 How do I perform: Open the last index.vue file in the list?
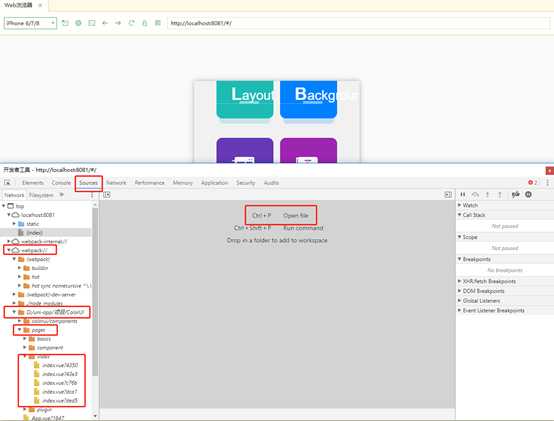pos(56,401)
